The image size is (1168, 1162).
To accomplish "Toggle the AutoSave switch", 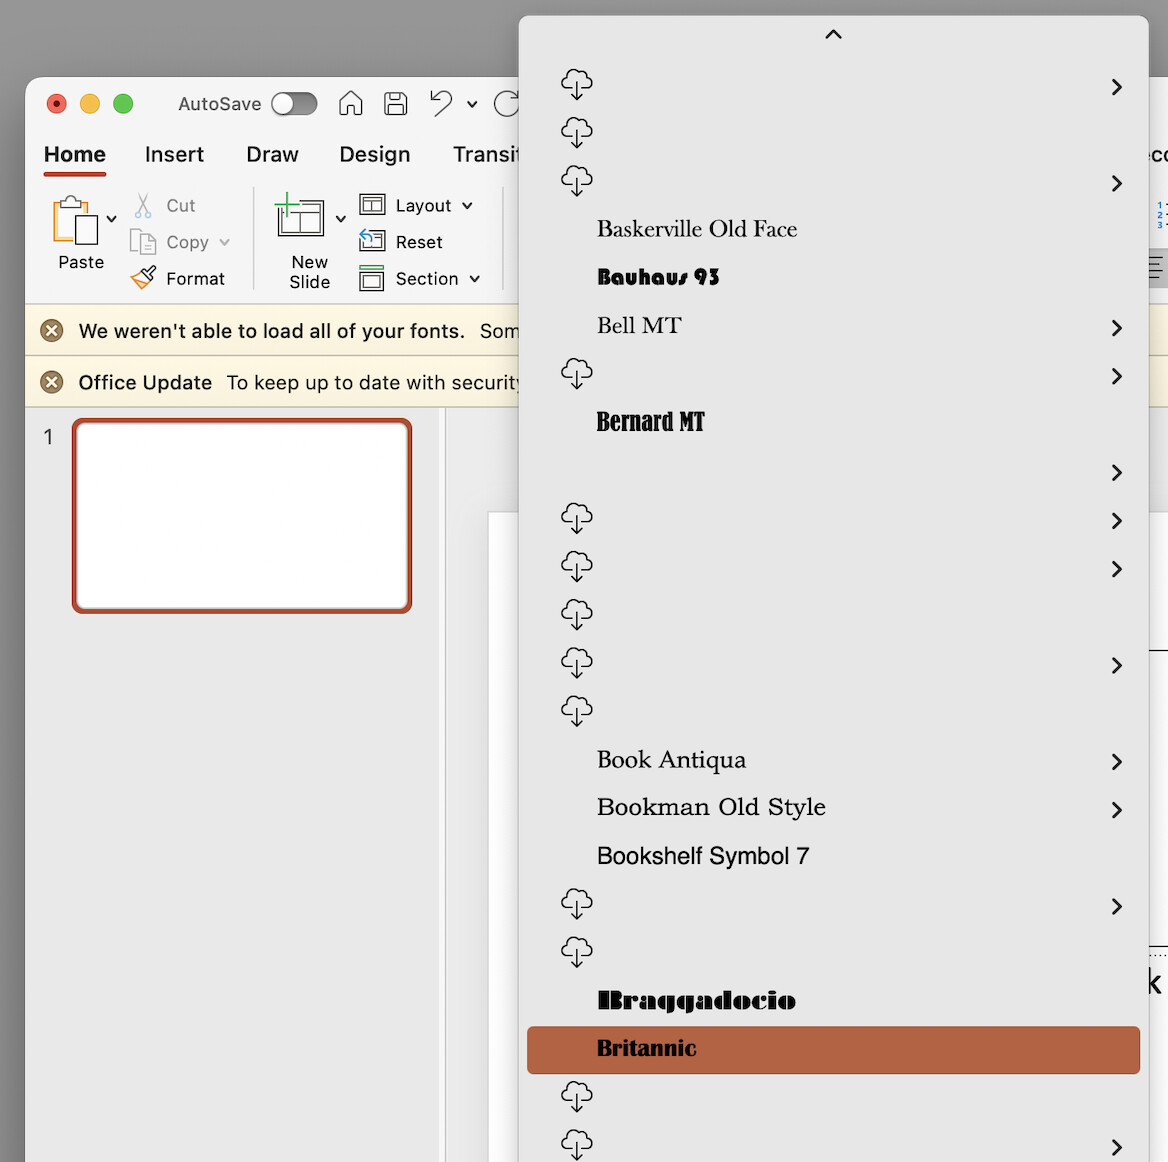I will click(x=294, y=104).
